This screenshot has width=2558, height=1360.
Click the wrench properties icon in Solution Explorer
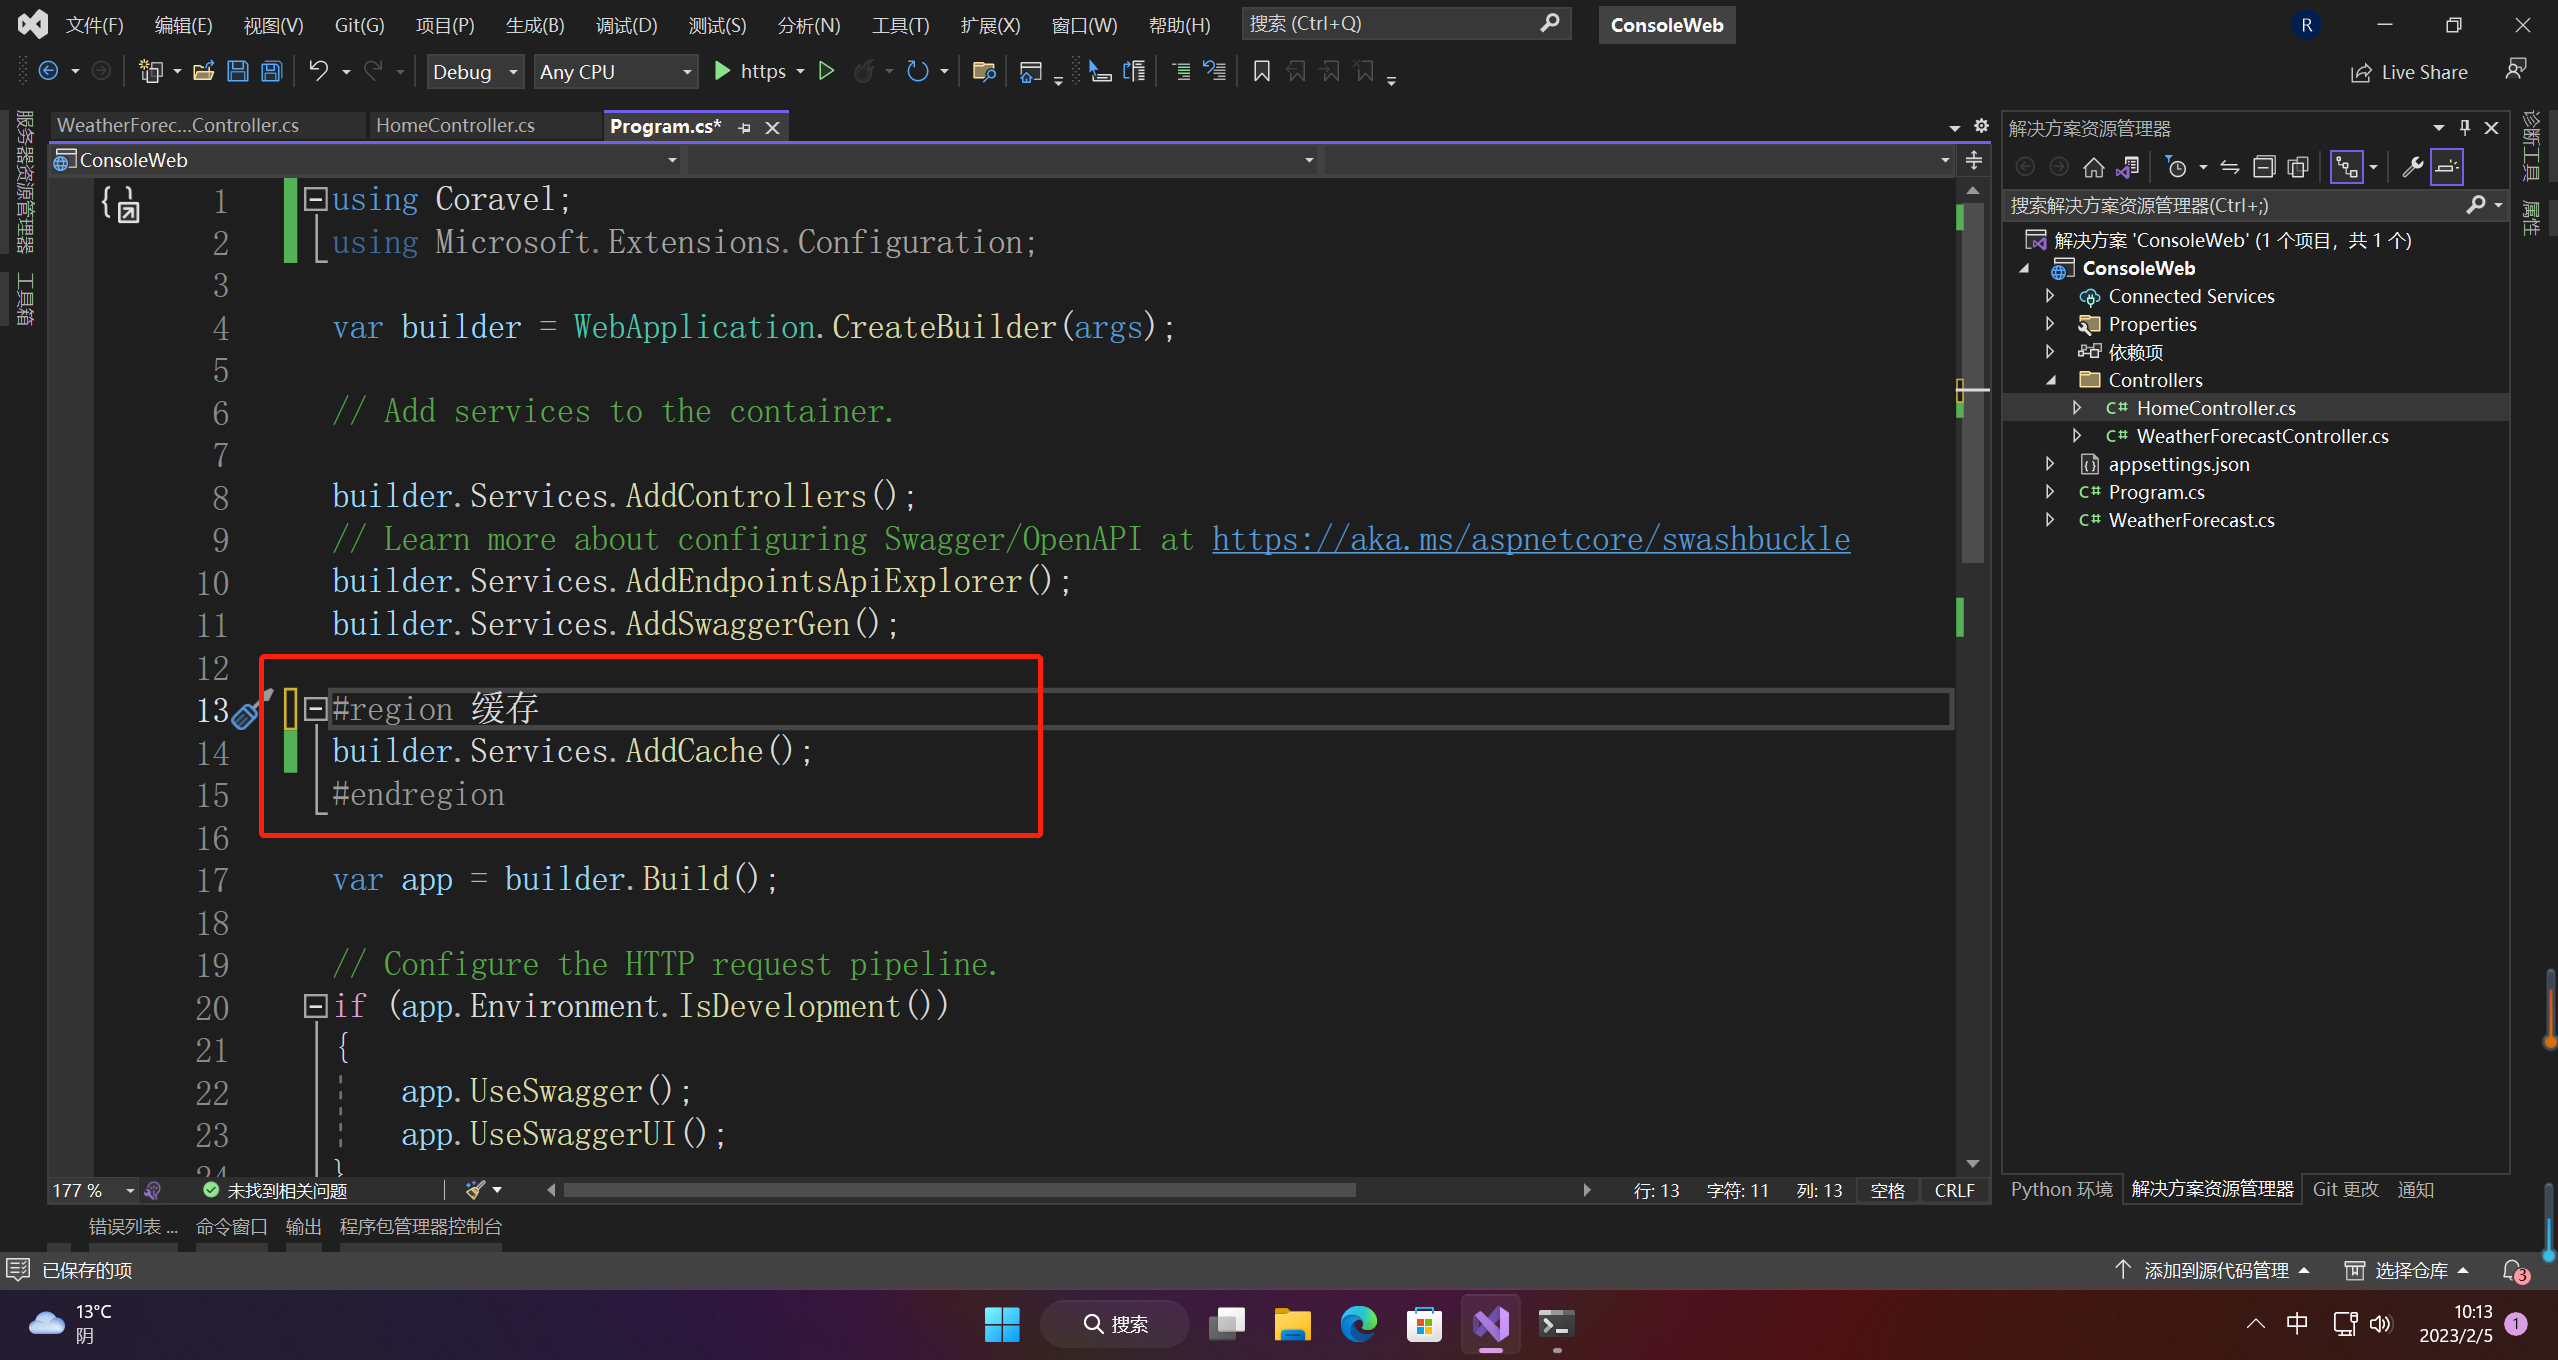[2412, 167]
